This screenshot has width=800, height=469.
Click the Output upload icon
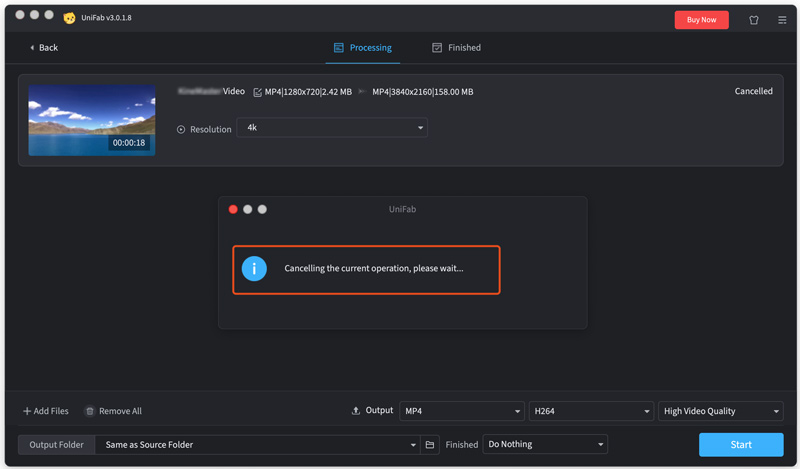pyautogui.click(x=356, y=411)
